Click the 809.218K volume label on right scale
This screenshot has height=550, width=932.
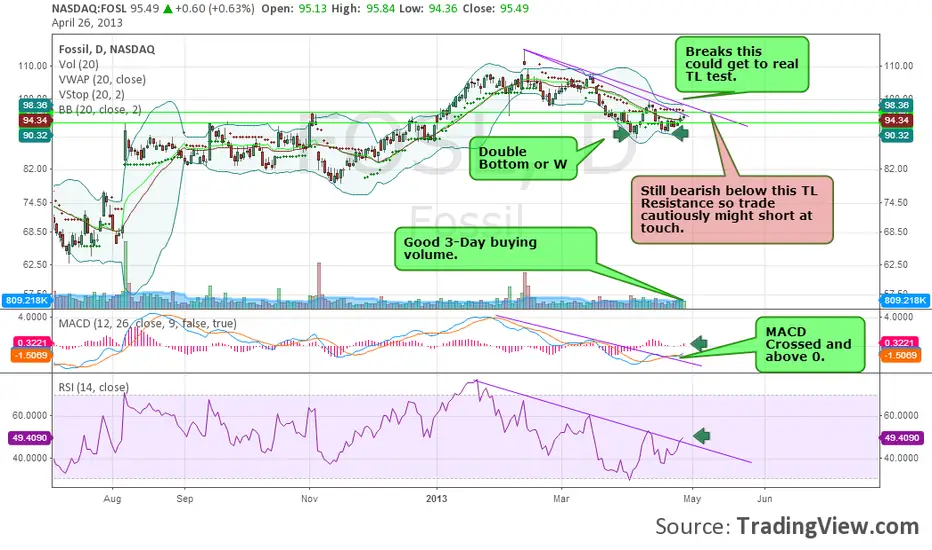[904, 300]
